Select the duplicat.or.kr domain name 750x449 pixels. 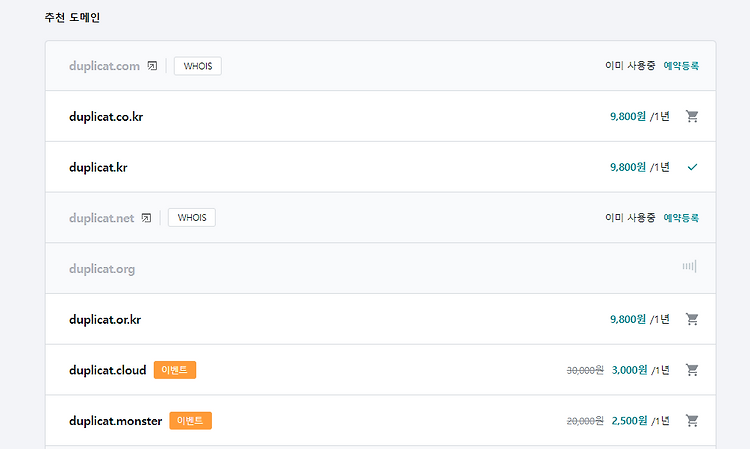105,319
